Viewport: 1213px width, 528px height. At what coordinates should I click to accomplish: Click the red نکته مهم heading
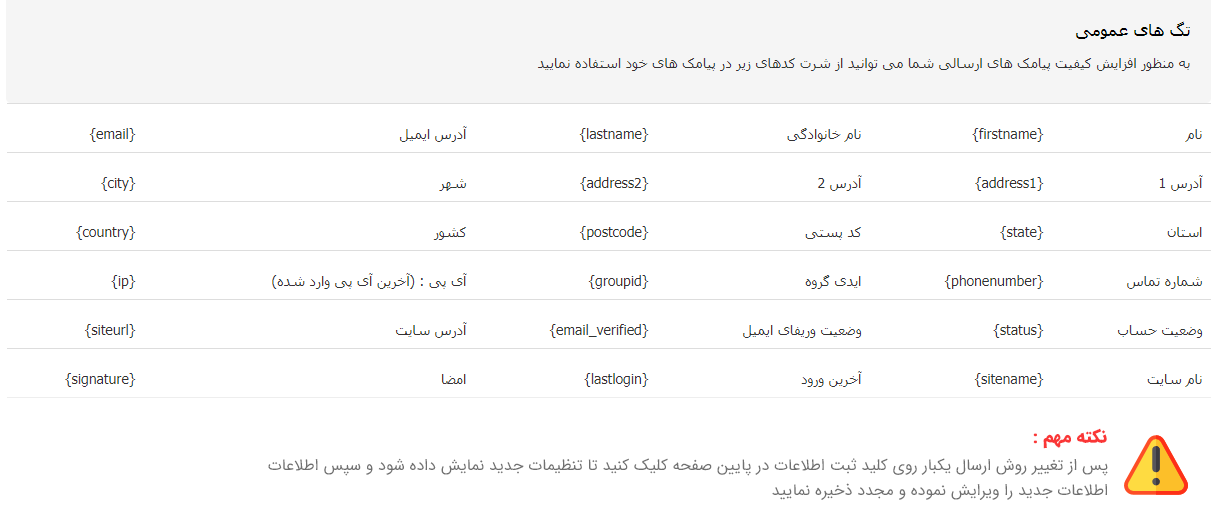click(x=1069, y=438)
